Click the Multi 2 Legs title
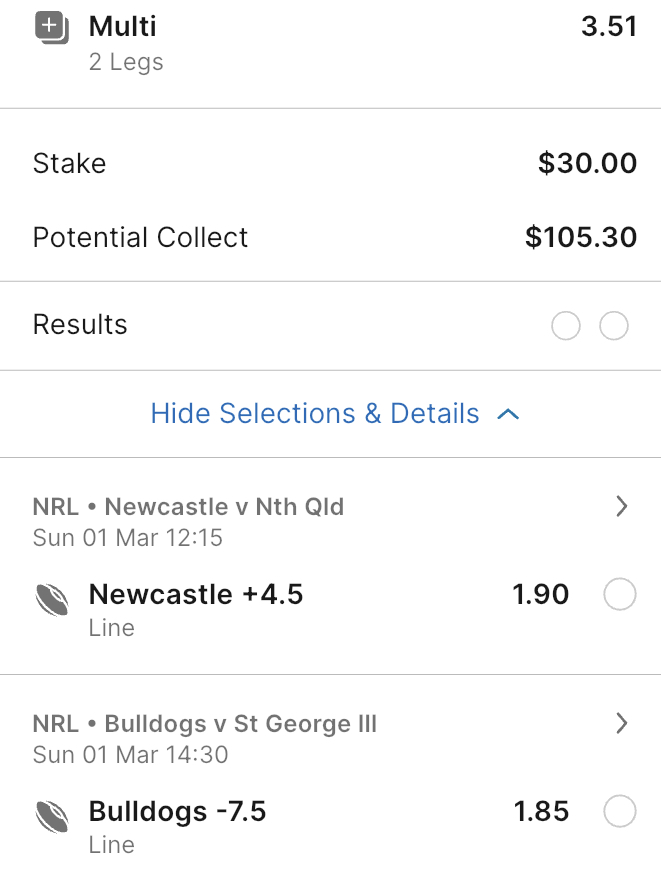Viewport: 661px width, 878px height. click(x=123, y=27)
